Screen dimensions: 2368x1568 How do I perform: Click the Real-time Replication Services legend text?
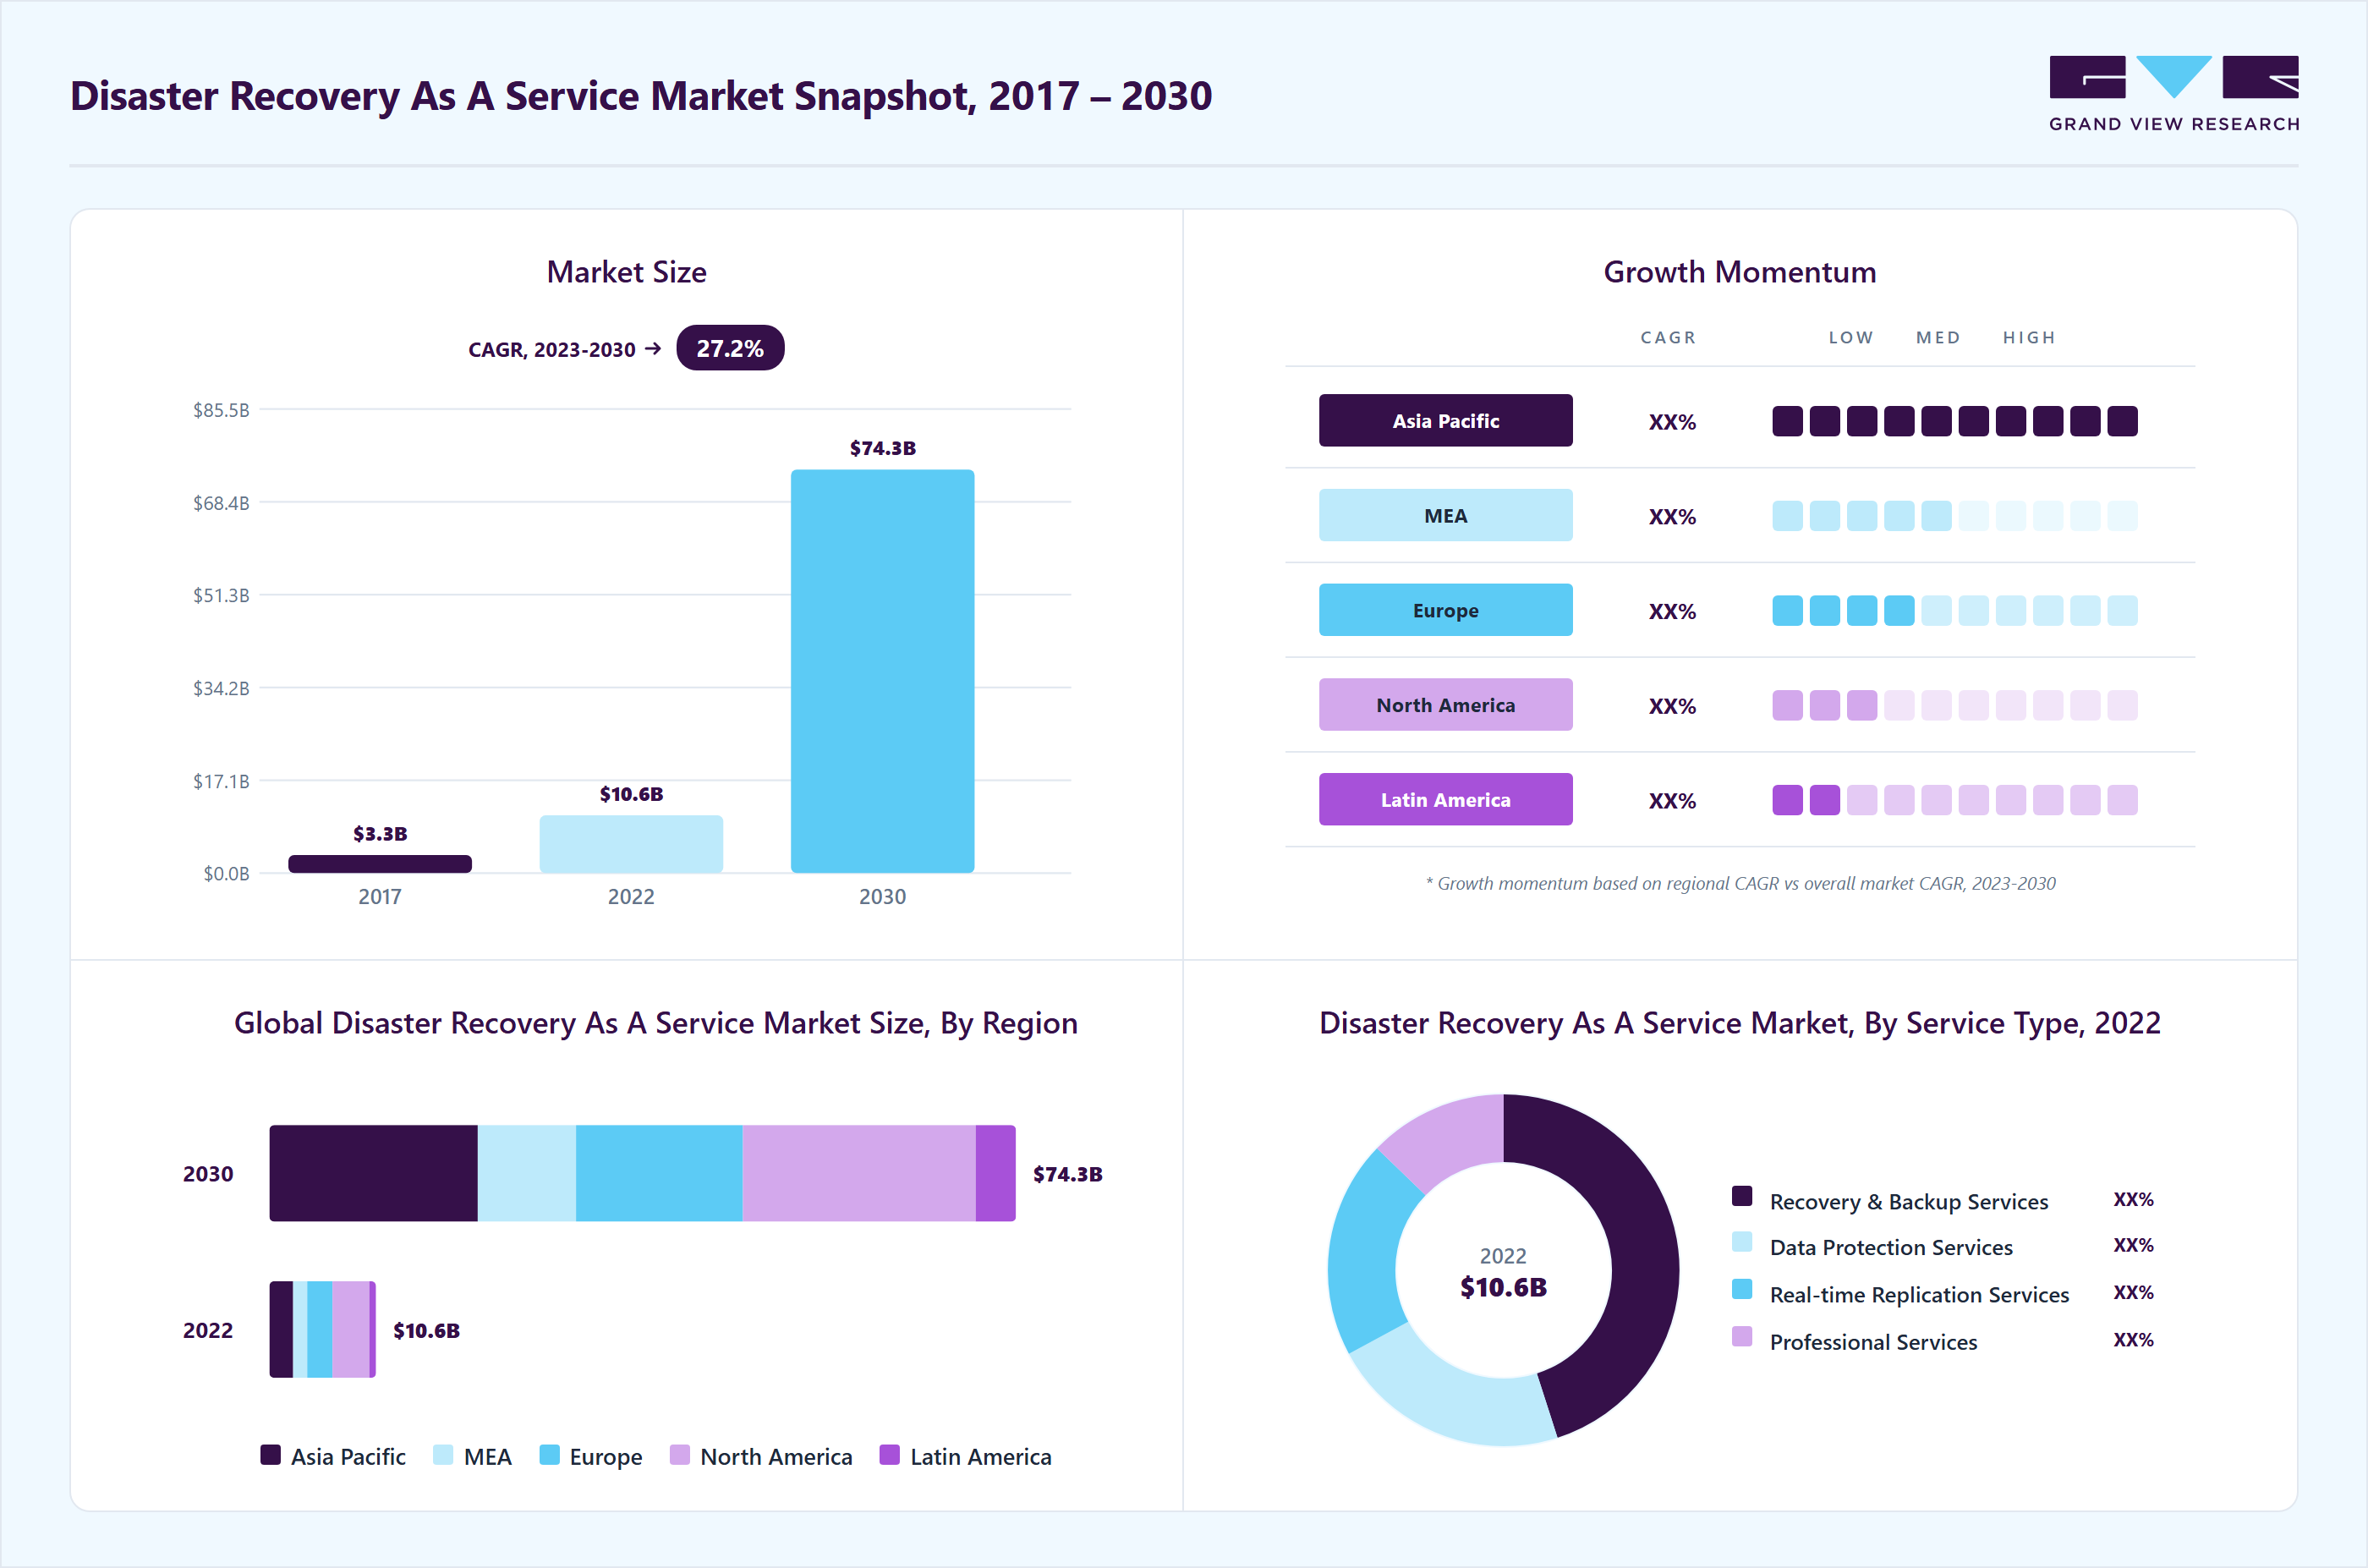pos(1919,1295)
